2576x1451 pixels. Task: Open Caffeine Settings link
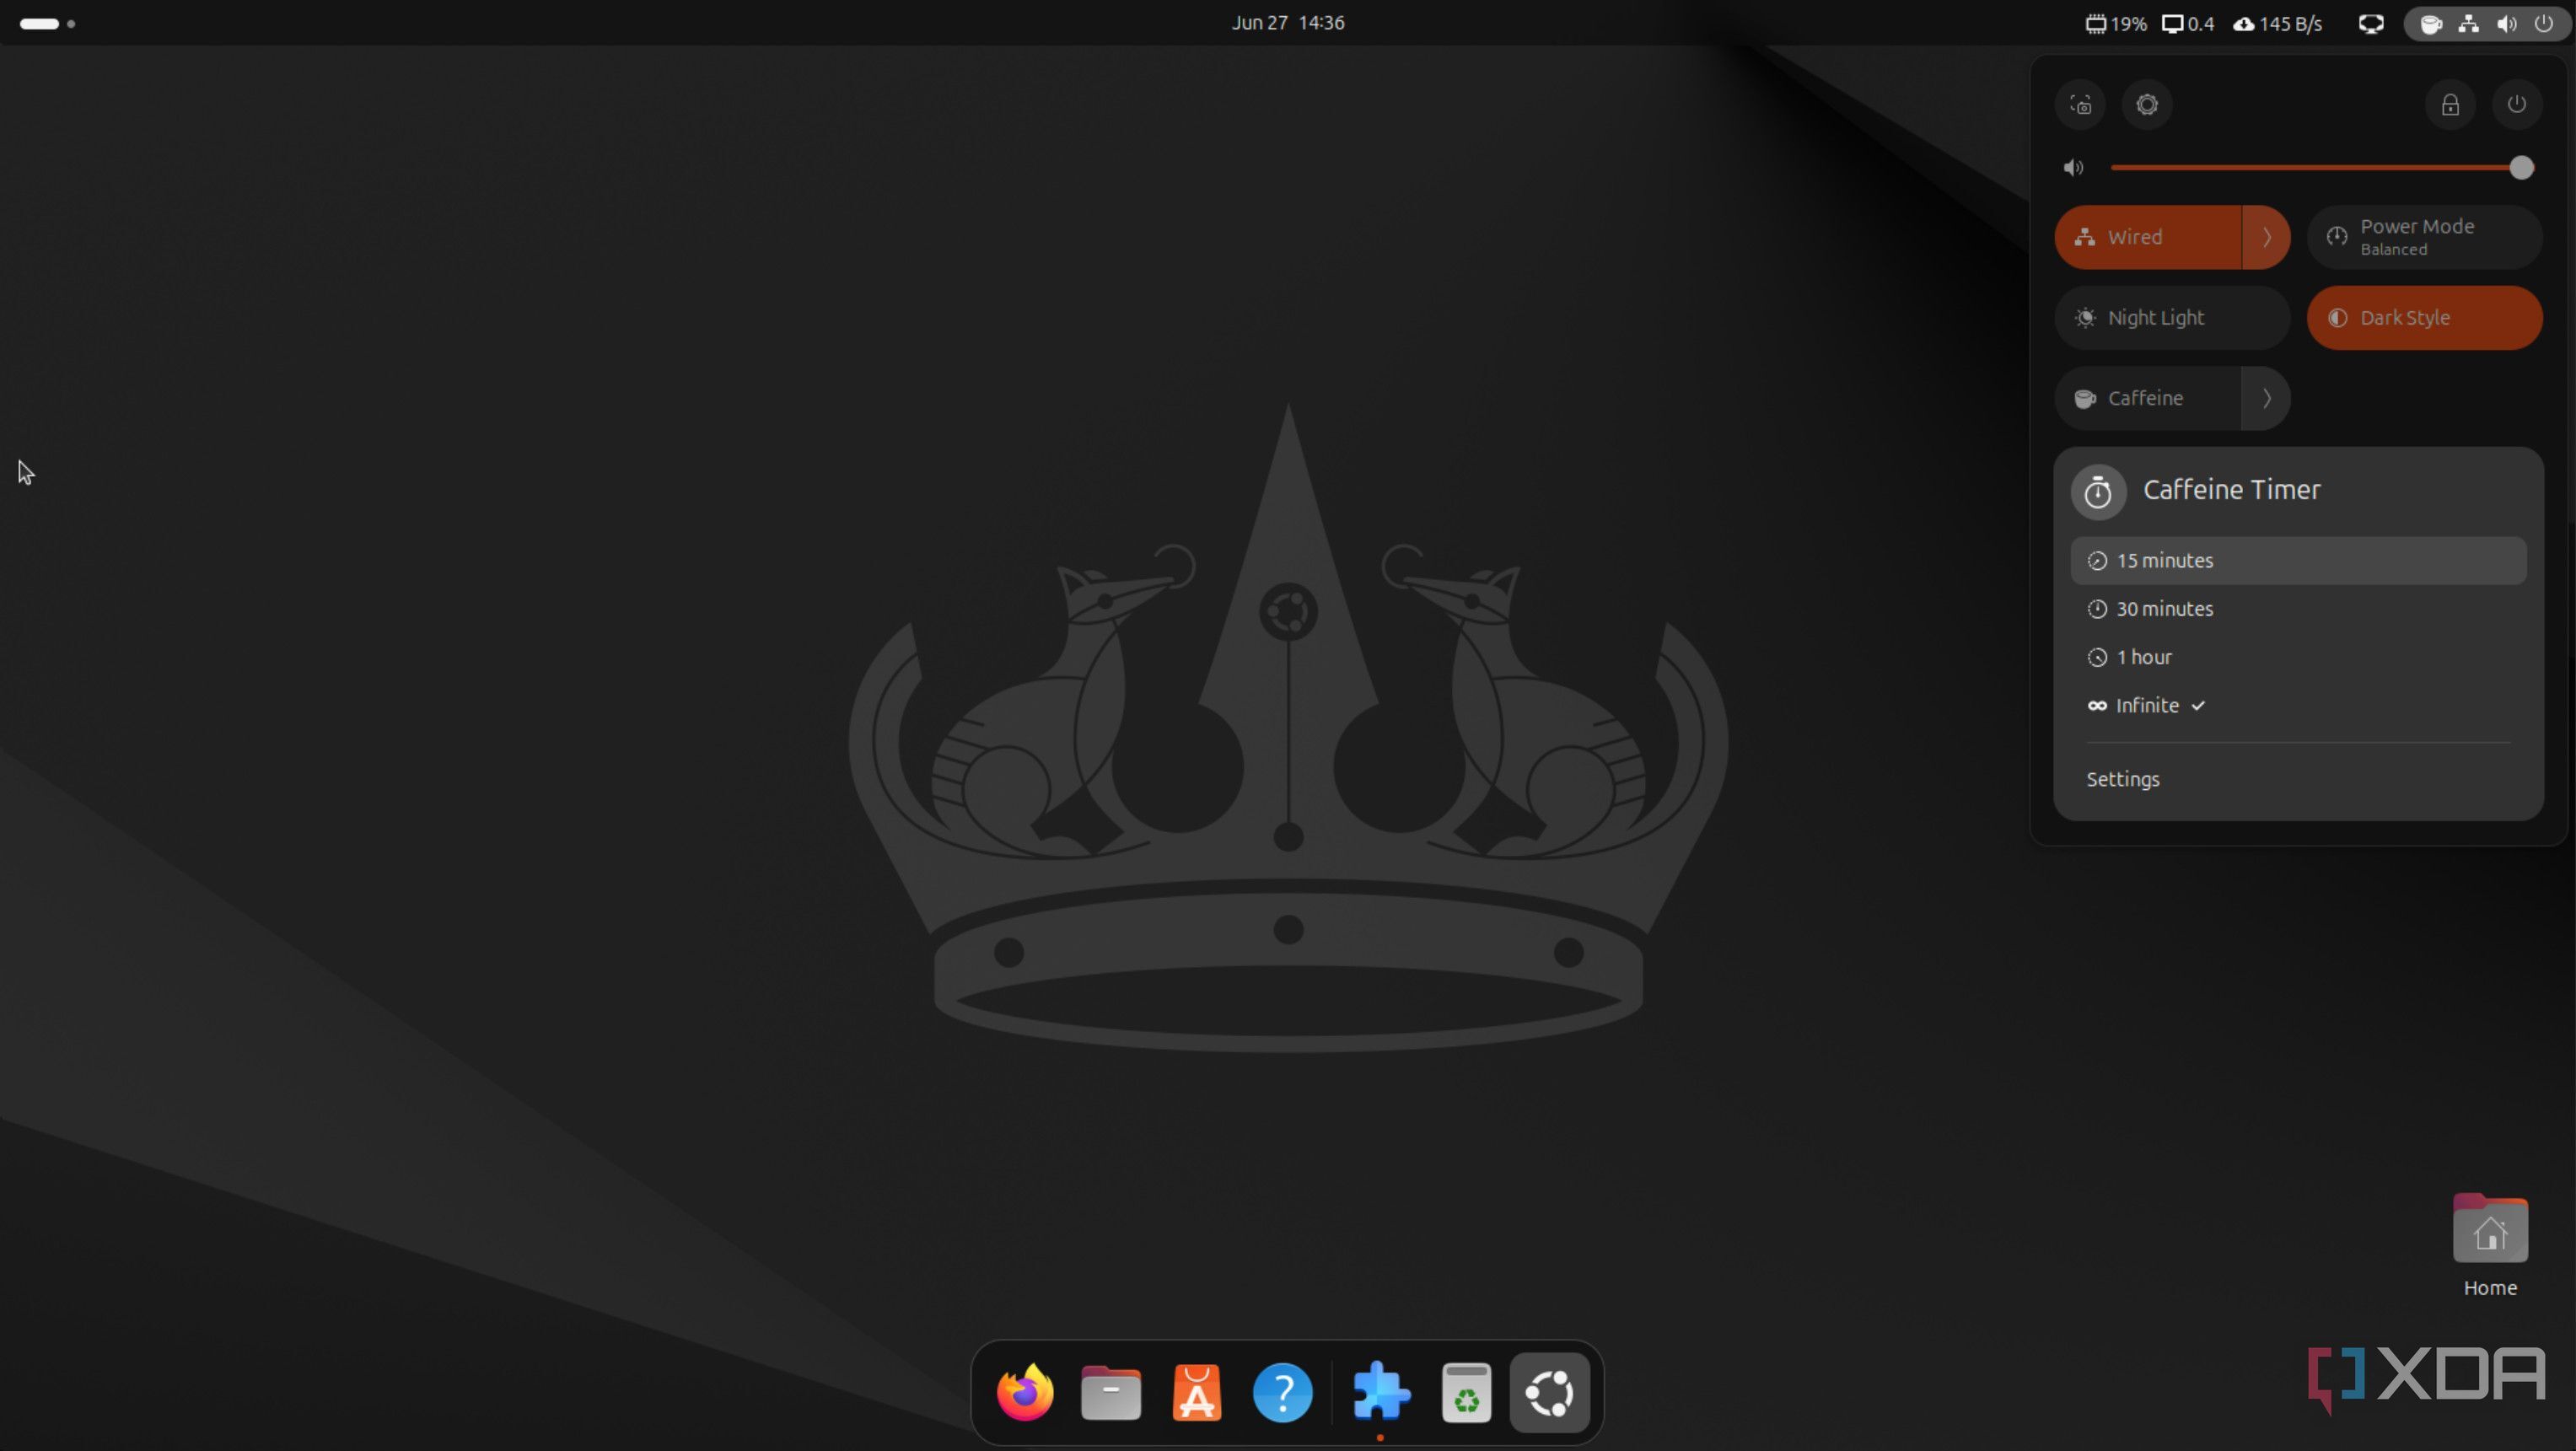coord(2122,779)
